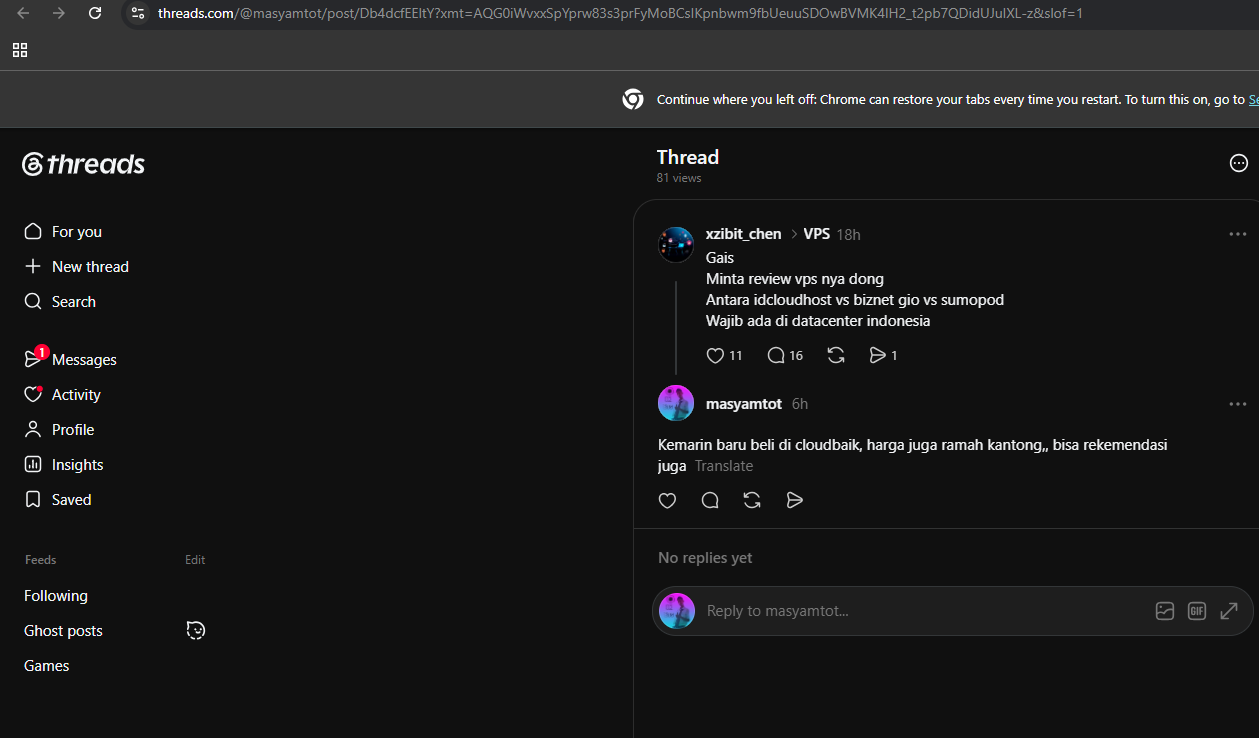Open xzibit_chen's profile avatar
The width and height of the screenshot is (1259, 738).
click(x=676, y=244)
